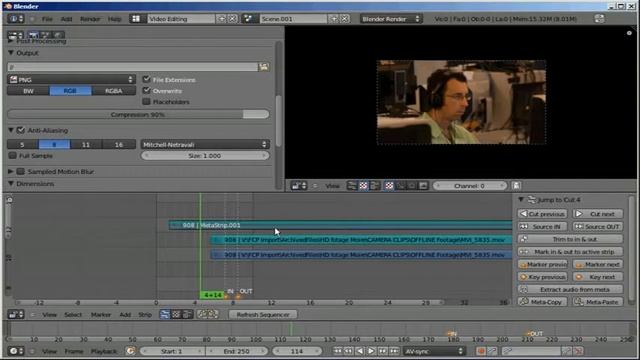Jump to the end frame
The image size is (640, 360).
tap(394, 351)
